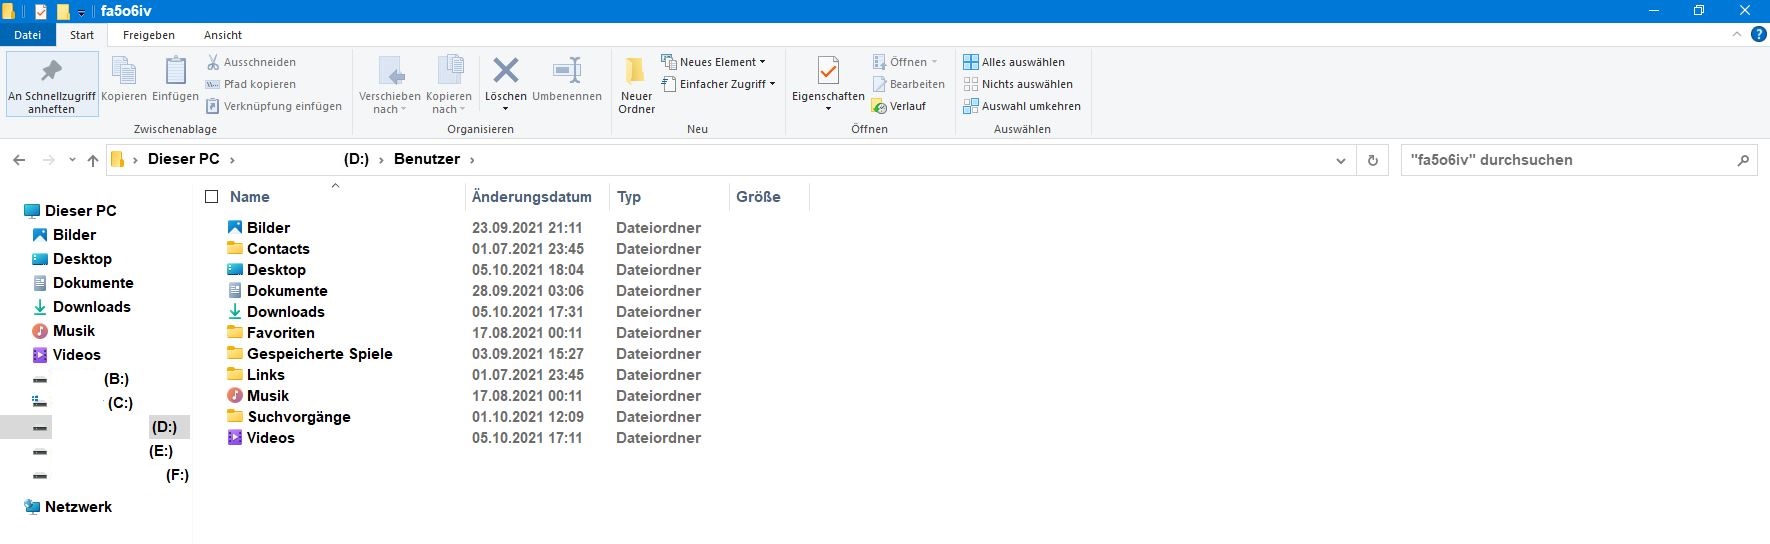The width and height of the screenshot is (1770, 544).
Task: Create a new folder with Neuer Ordner
Action: click(x=636, y=85)
